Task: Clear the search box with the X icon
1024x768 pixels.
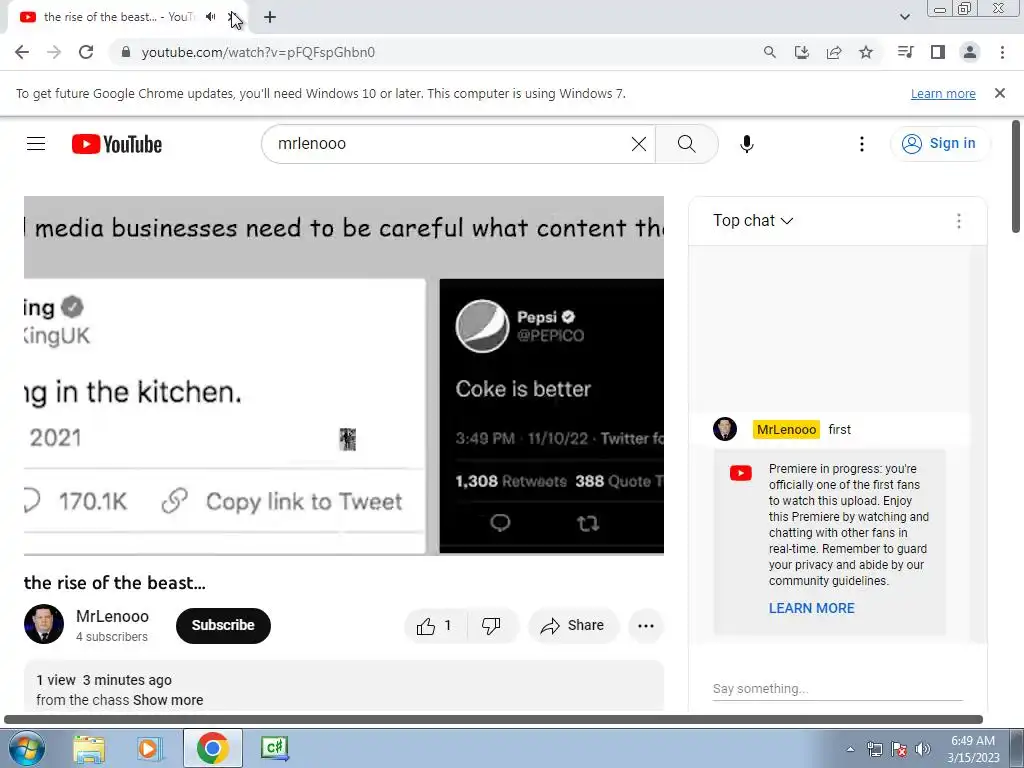Action: click(x=639, y=144)
